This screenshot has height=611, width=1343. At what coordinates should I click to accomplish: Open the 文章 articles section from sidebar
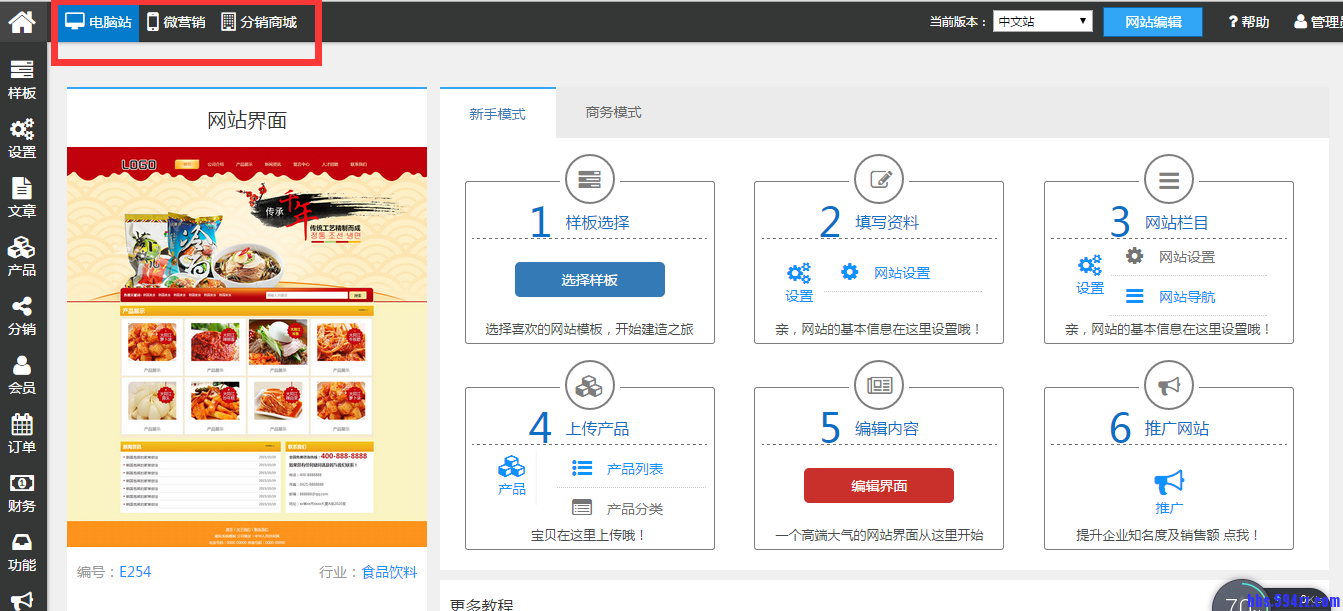[x=22, y=199]
